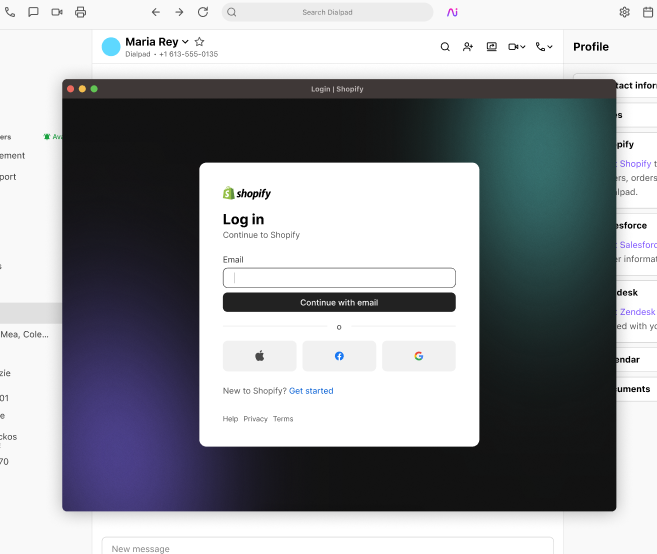
Task: Click Maria Rey's avatar circle
Action: (111, 47)
